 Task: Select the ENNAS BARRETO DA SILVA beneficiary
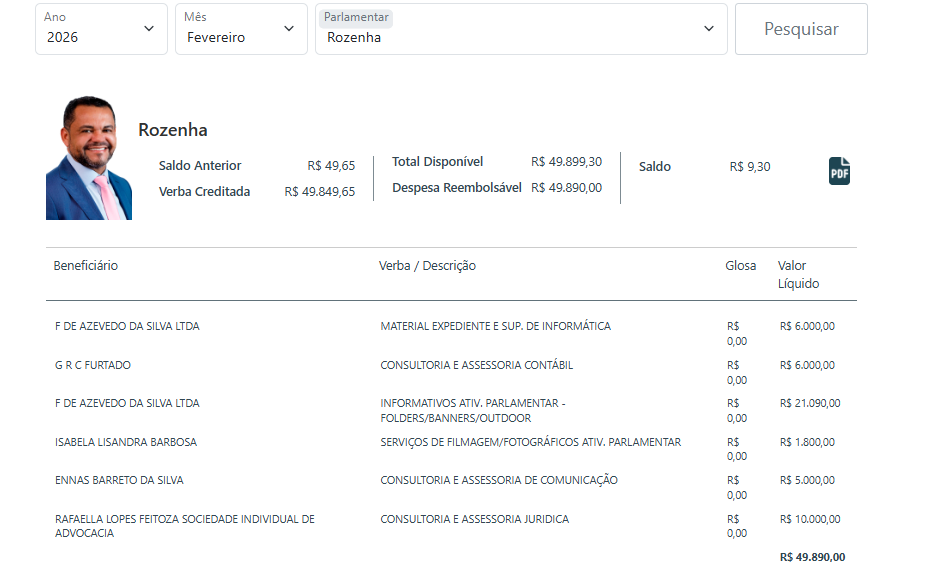click(x=119, y=480)
